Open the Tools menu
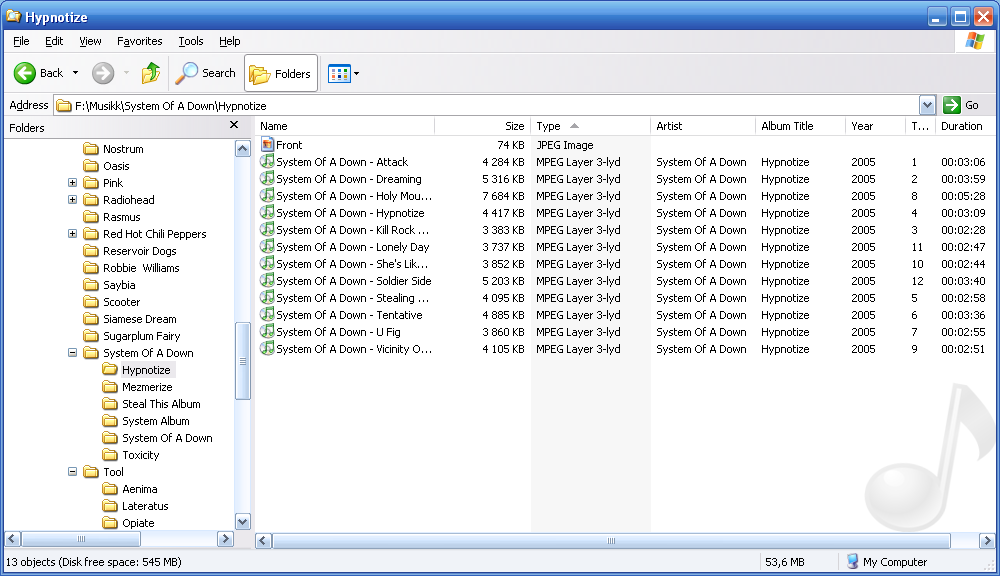The image size is (1000, 576). point(191,41)
